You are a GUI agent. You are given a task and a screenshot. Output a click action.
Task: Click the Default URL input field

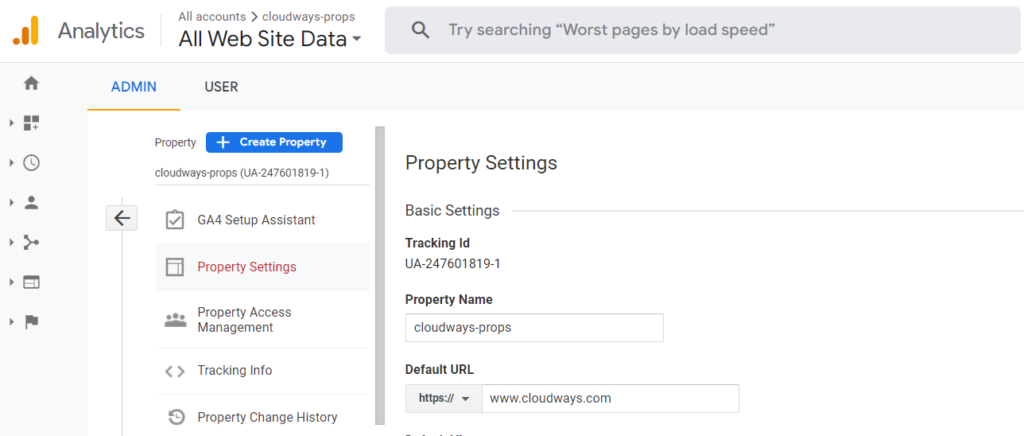[611, 398]
